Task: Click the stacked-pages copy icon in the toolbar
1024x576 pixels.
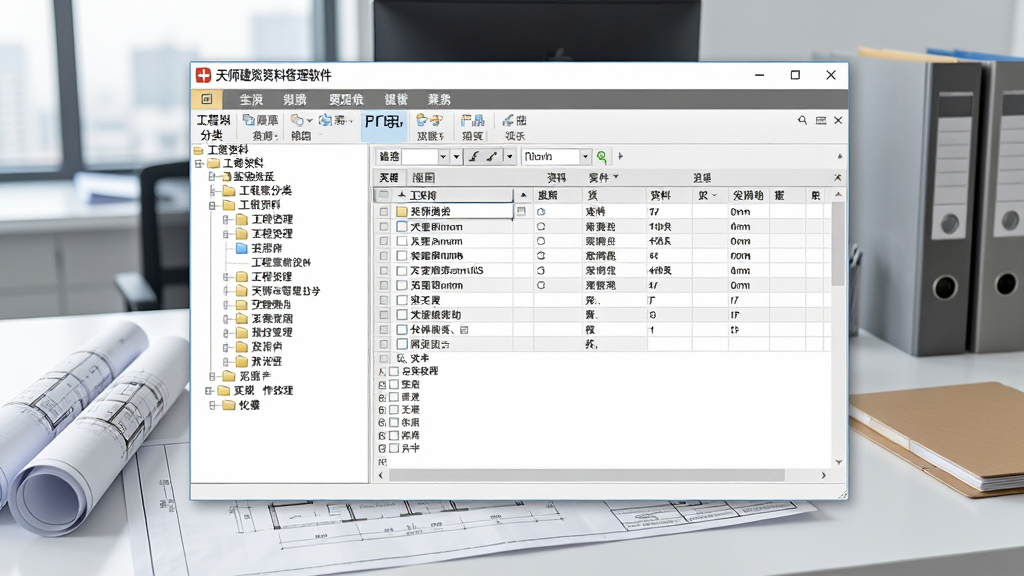Action: 248,120
